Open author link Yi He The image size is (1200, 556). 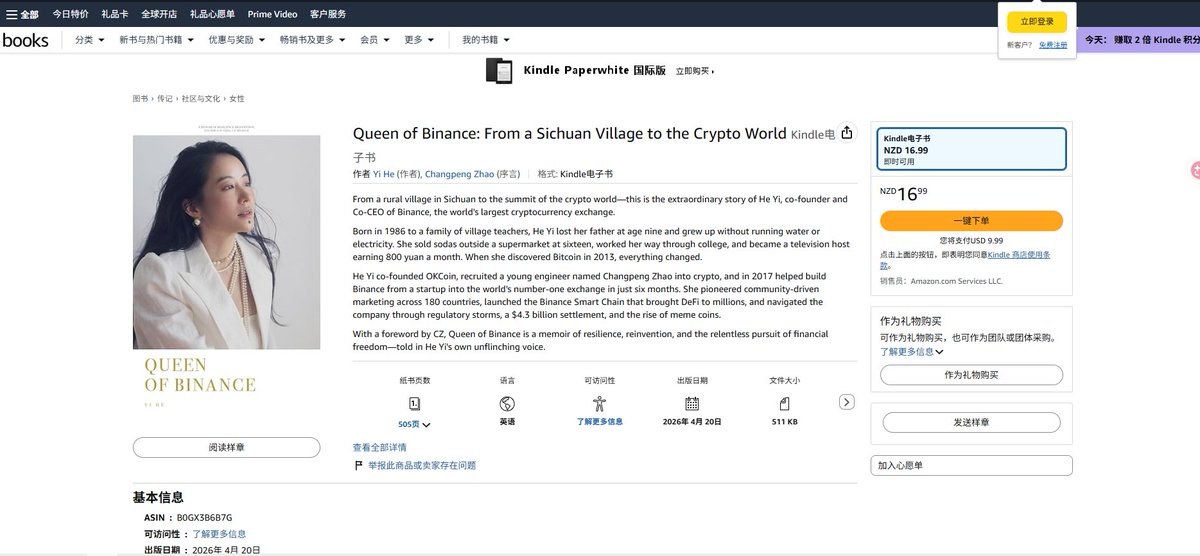pos(384,174)
